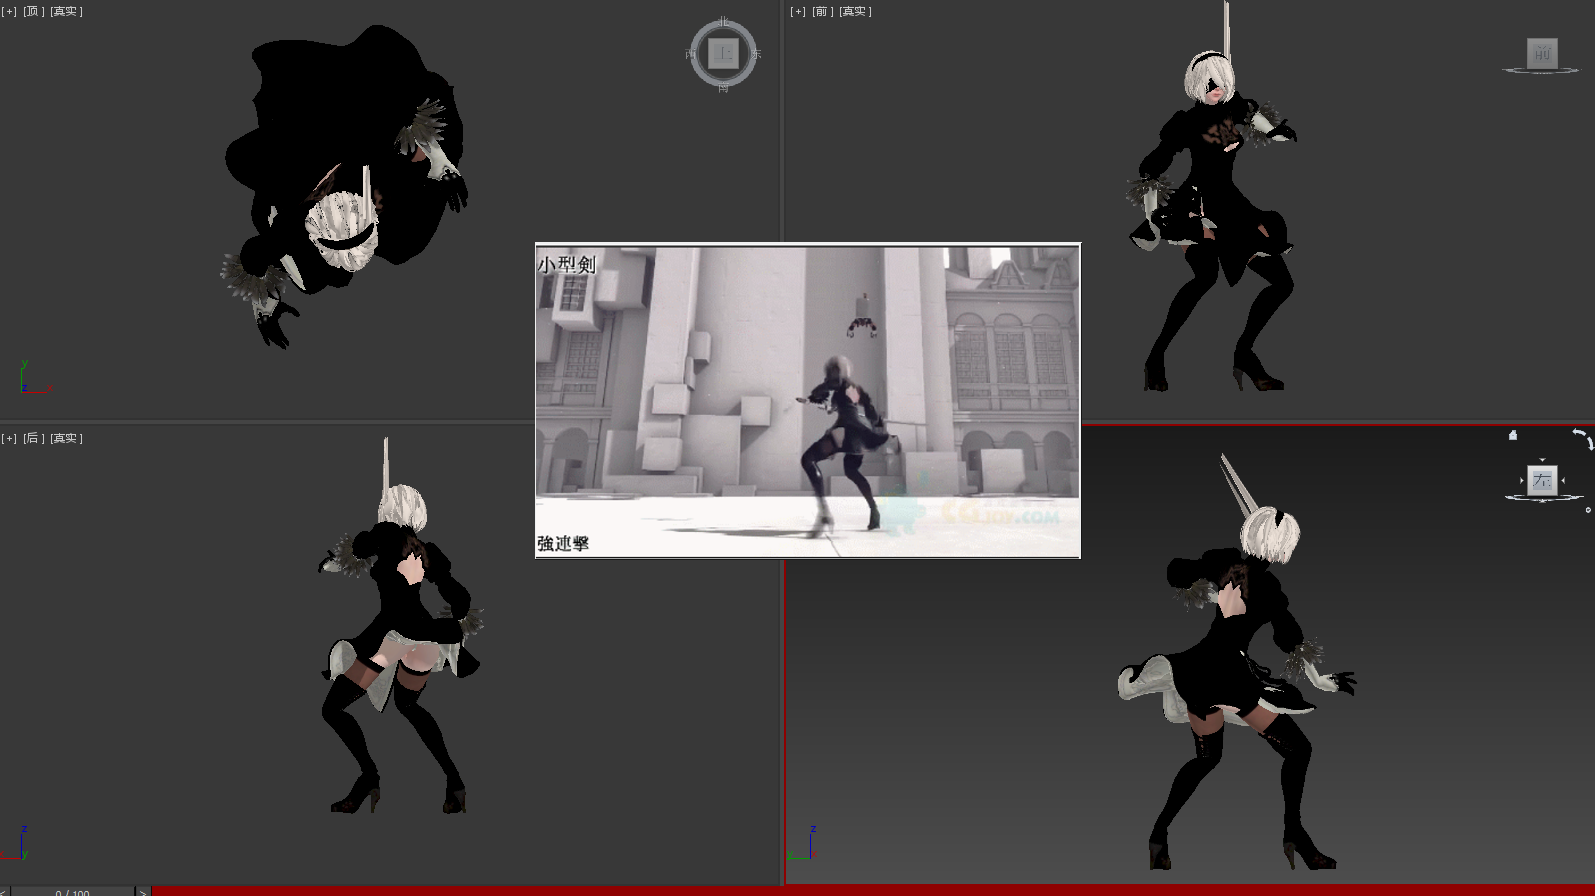Open the [前] view label menu
1595x896 pixels.
[x=822, y=11]
